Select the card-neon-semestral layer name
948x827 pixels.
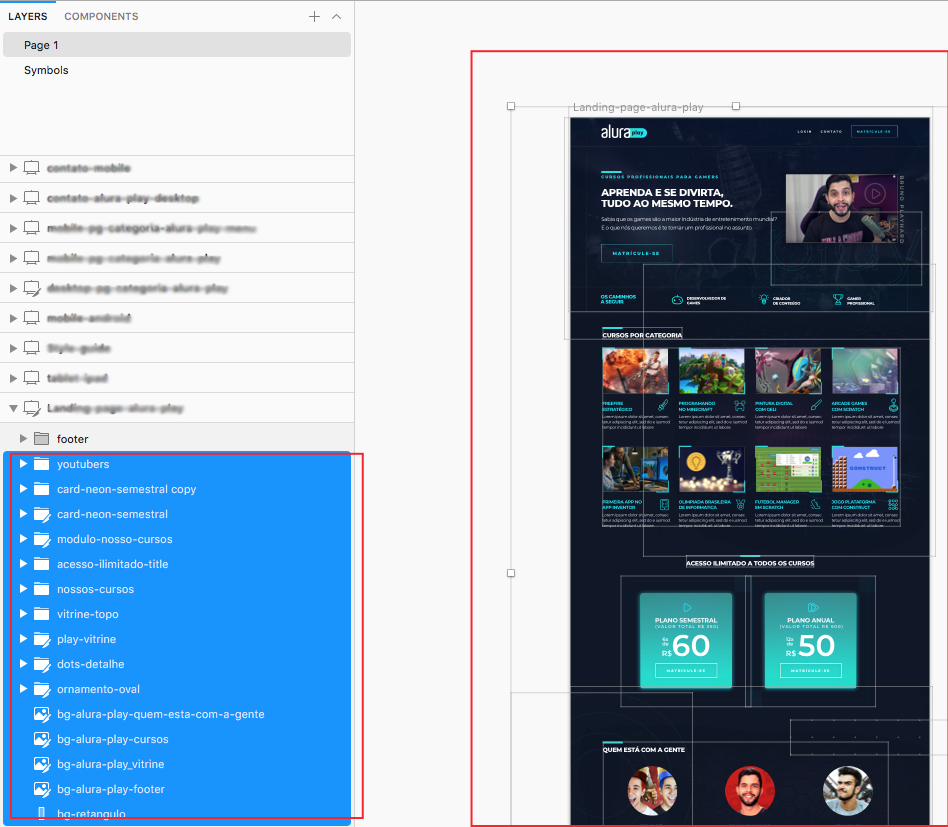(x=112, y=514)
